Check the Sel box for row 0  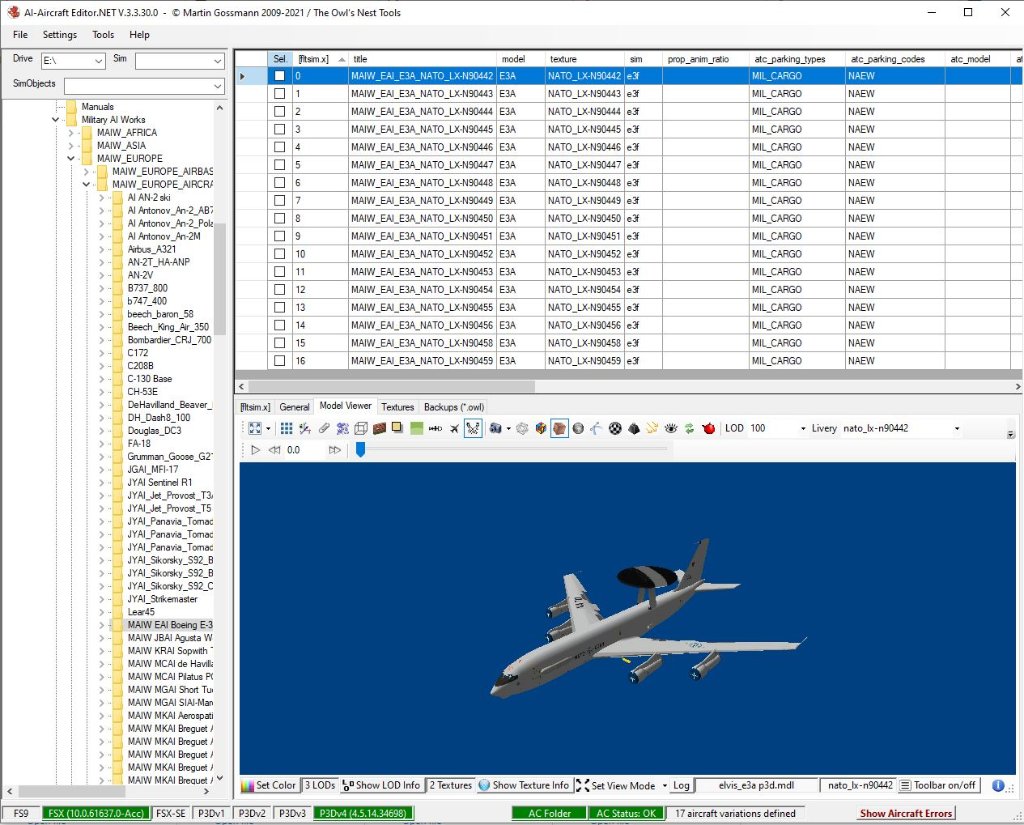[280, 76]
